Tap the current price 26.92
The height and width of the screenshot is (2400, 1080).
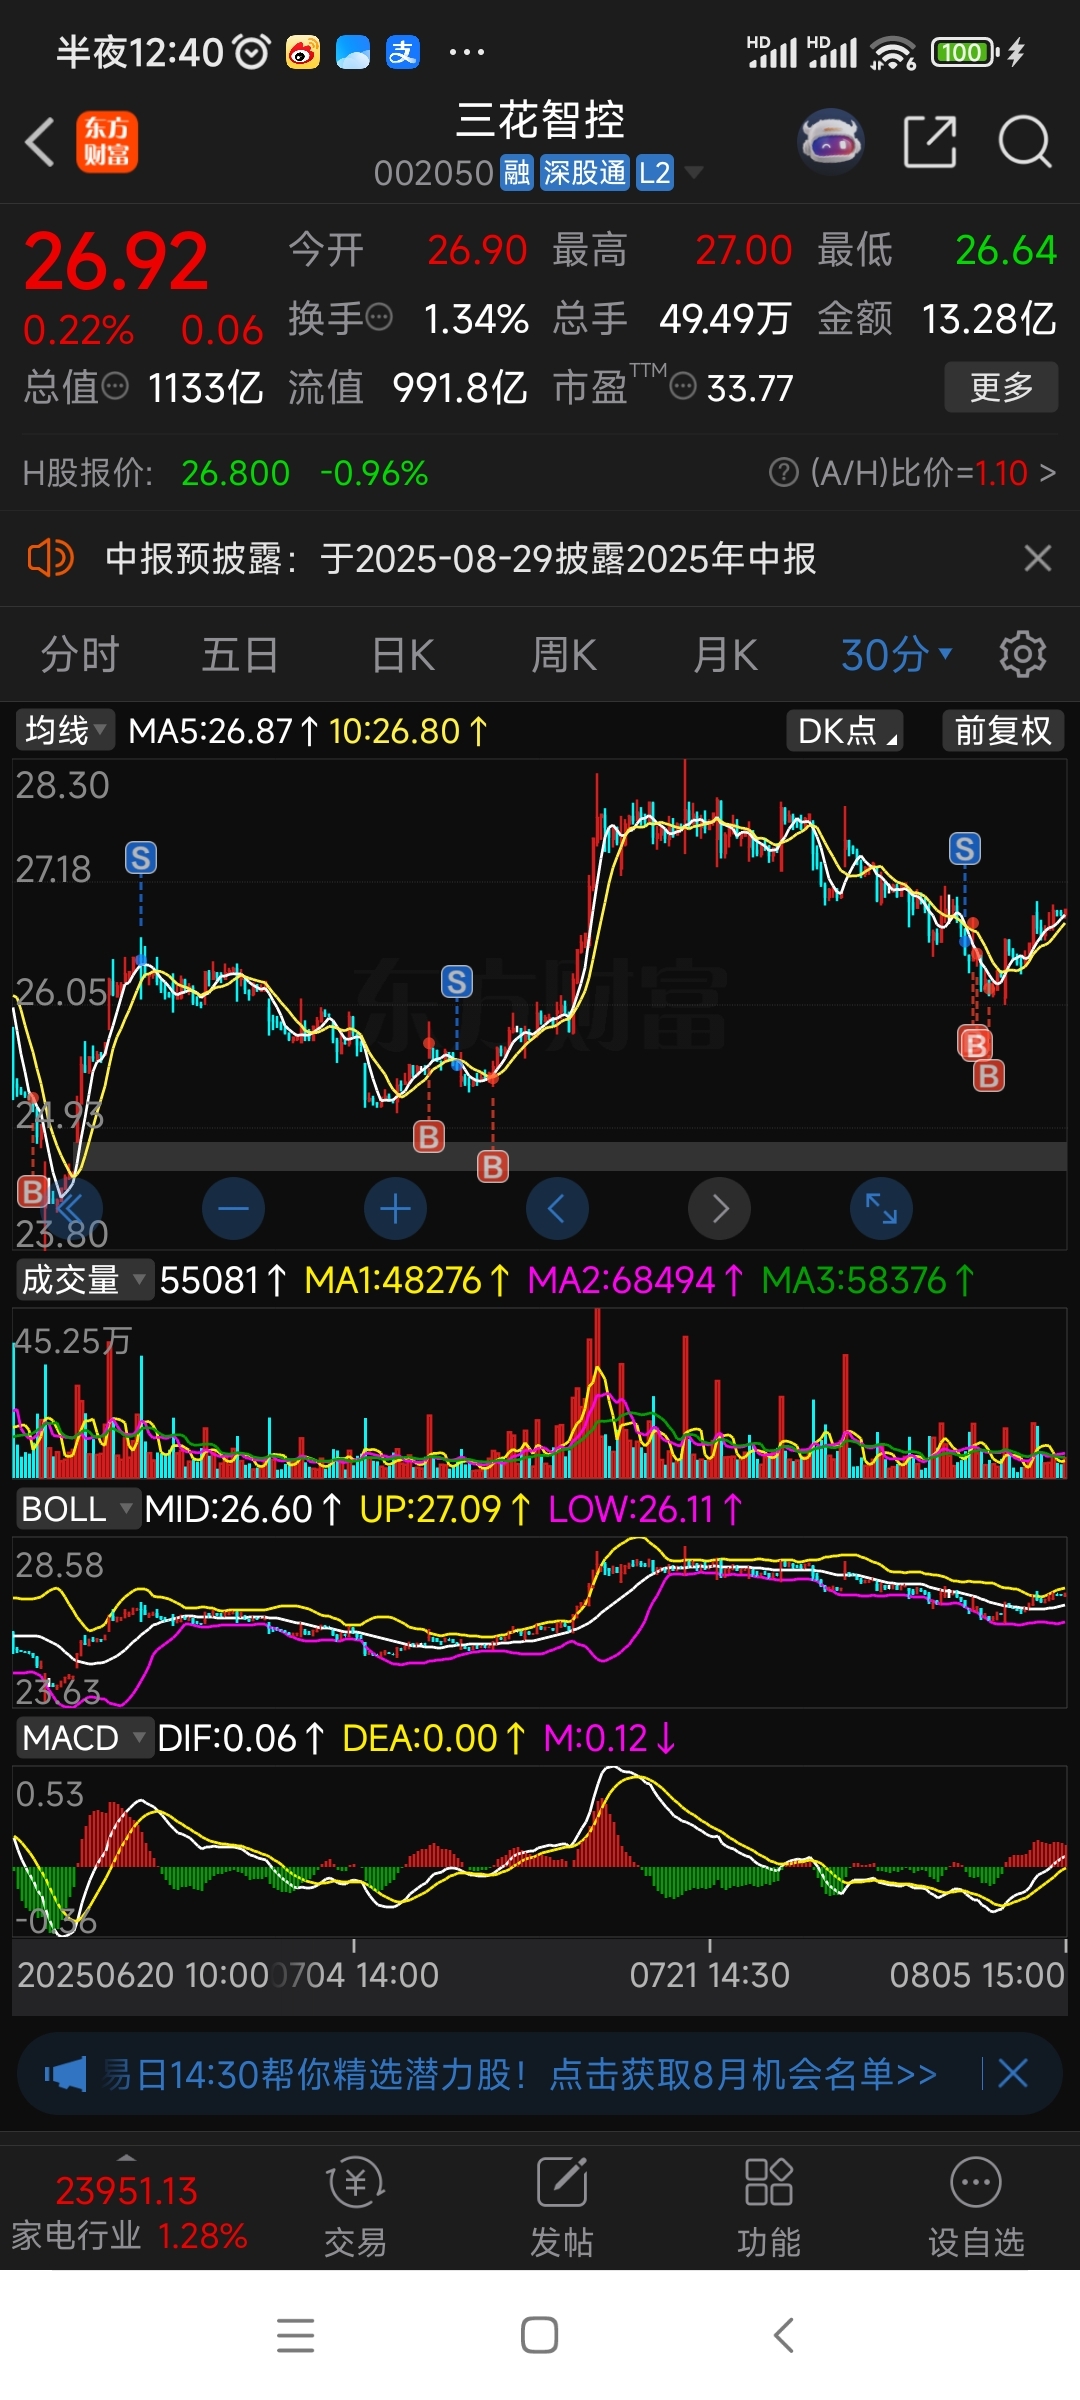pos(116,262)
